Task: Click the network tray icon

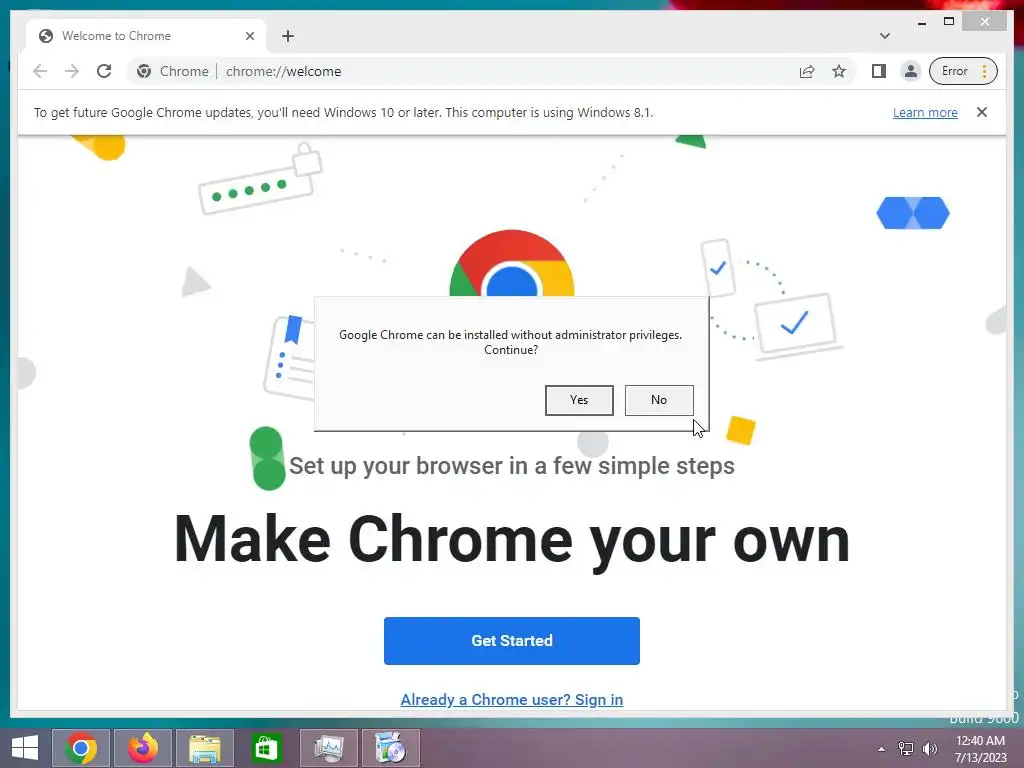Action: click(x=906, y=749)
